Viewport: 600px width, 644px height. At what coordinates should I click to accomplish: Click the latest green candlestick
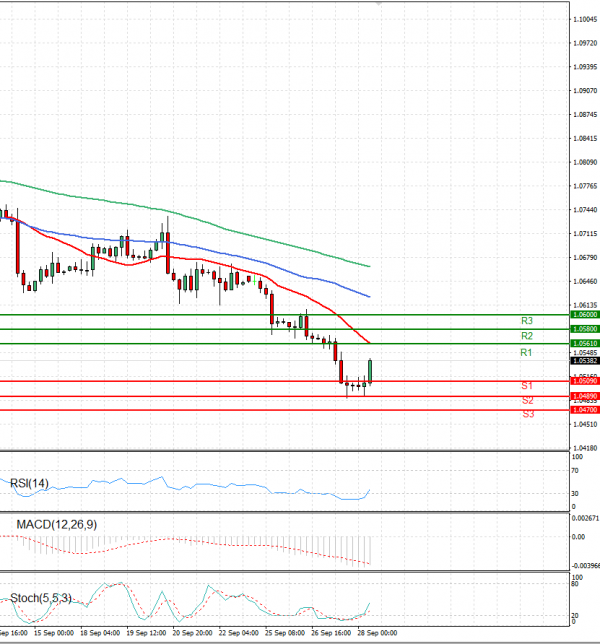pyautogui.click(x=370, y=371)
